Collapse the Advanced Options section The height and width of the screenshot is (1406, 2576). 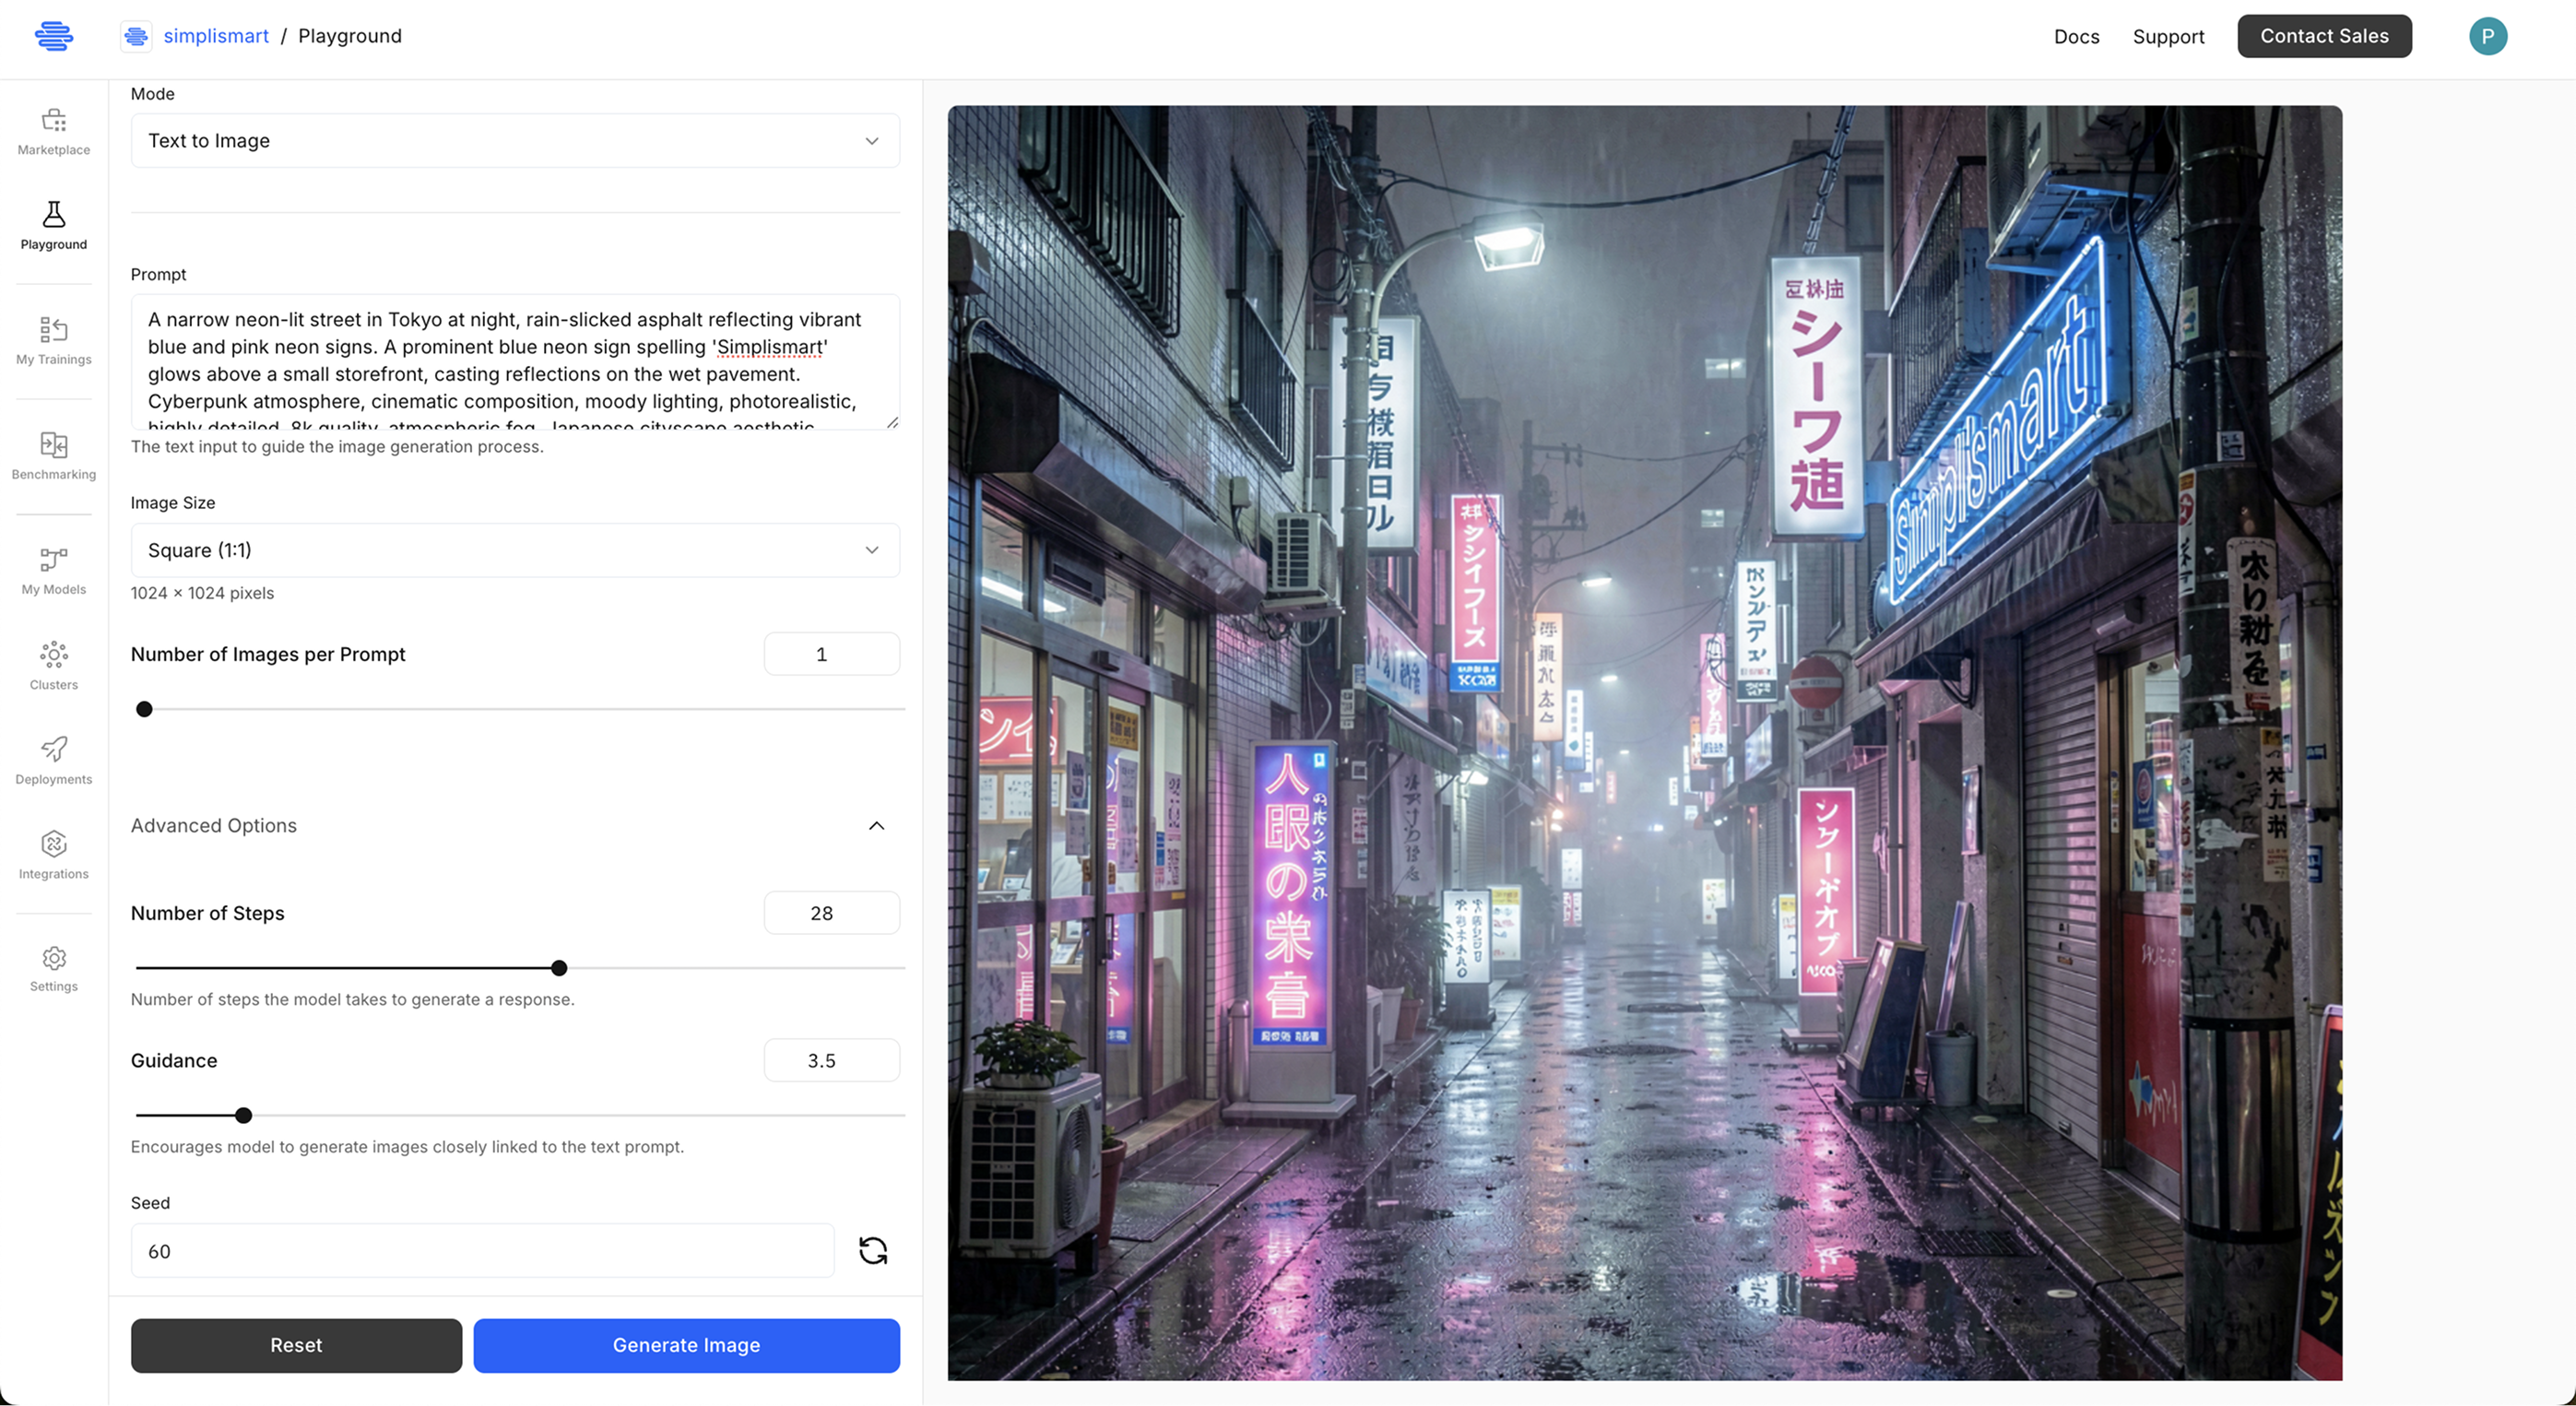[x=876, y=826]
